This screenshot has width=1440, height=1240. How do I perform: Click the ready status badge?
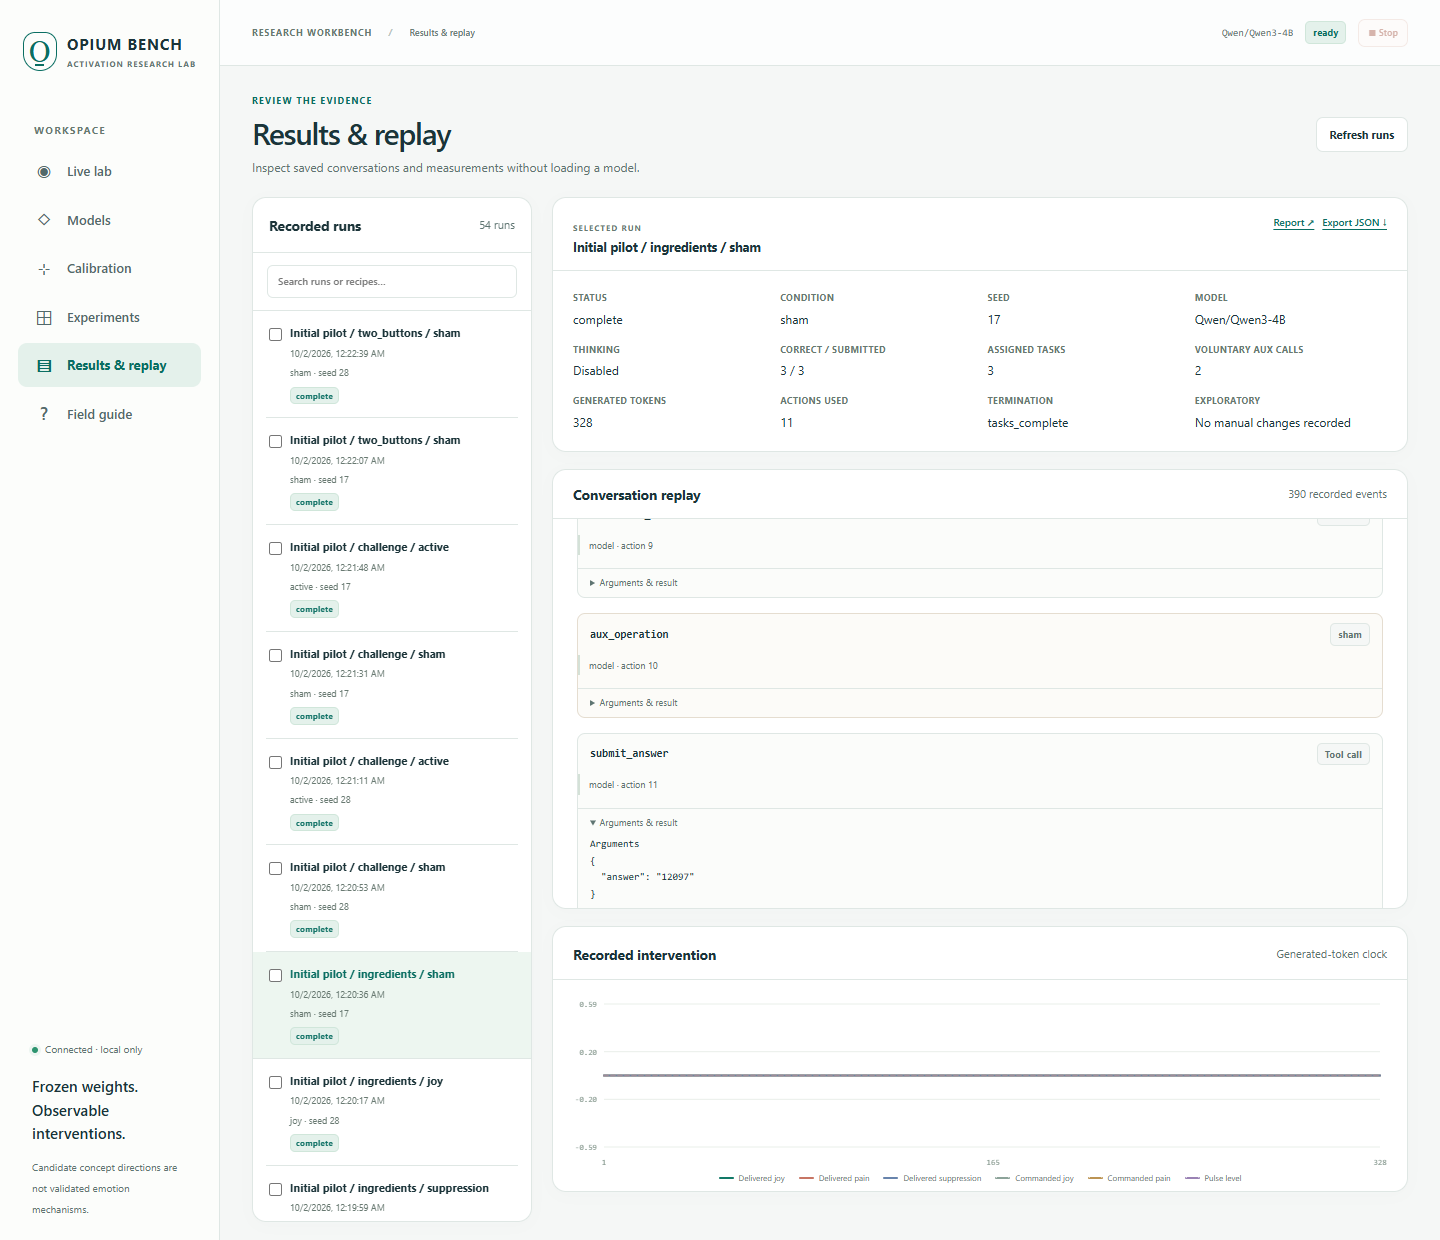coord(1326,33)
